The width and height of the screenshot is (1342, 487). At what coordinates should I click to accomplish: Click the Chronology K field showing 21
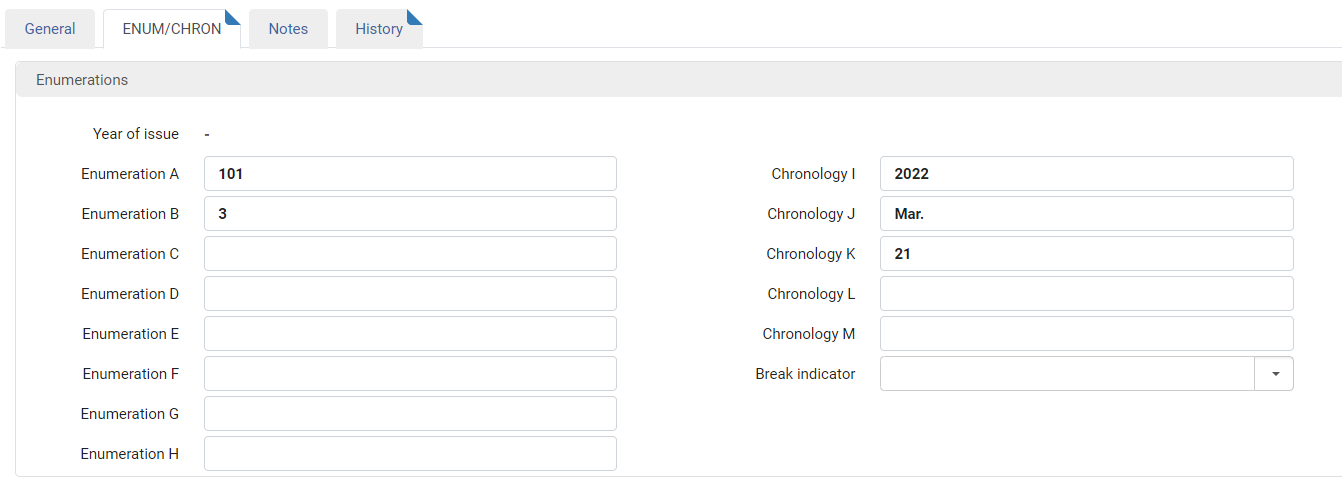click(x=1087, y=254)
